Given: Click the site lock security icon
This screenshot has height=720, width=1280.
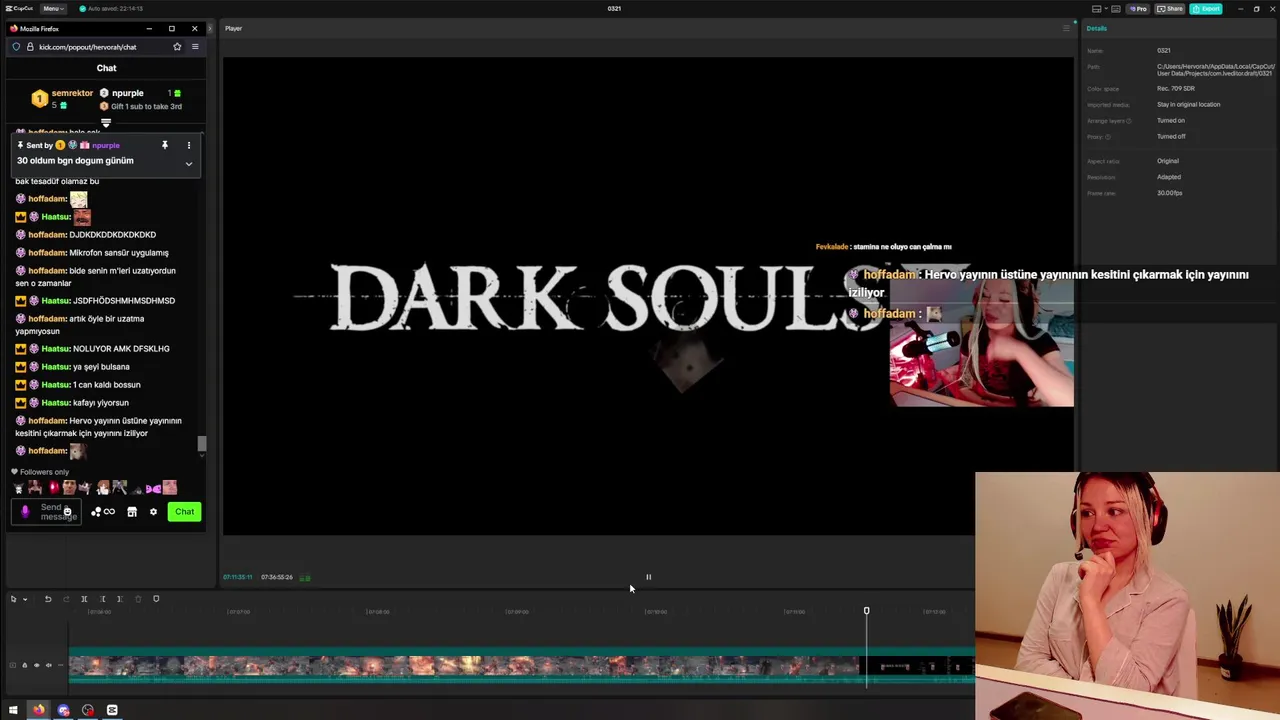Looking at the screenshot, I should coord(29,47).
